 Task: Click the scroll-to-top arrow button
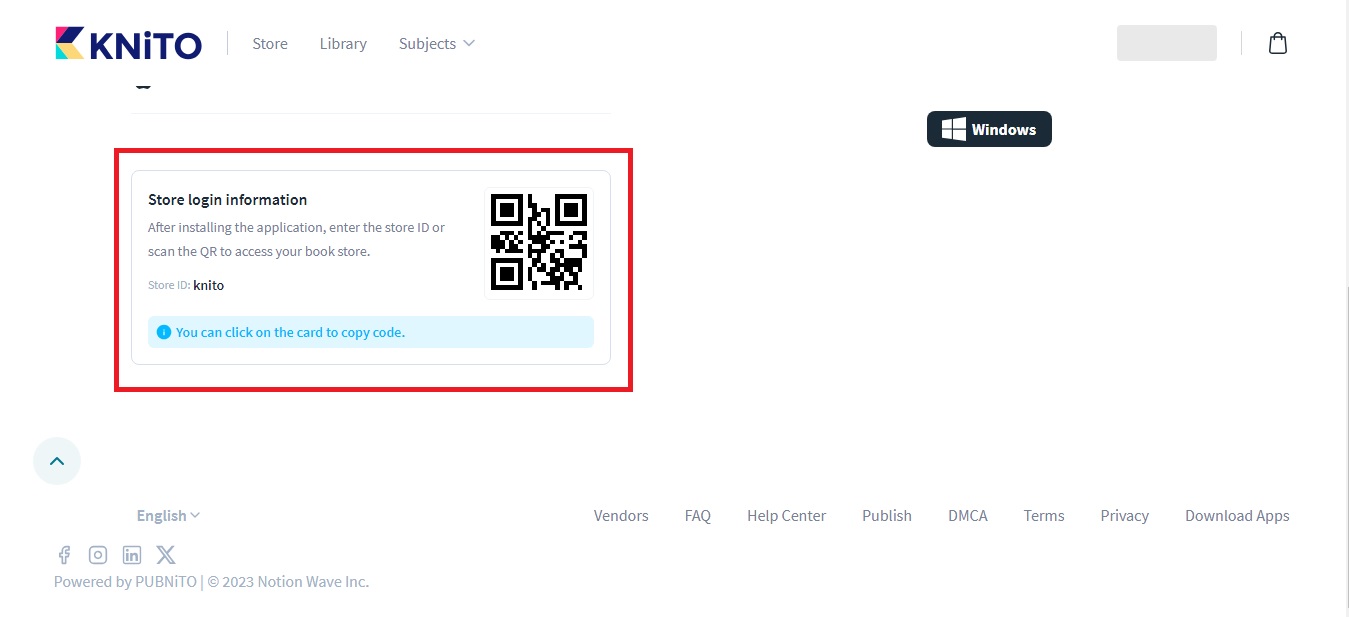[57, 461]
